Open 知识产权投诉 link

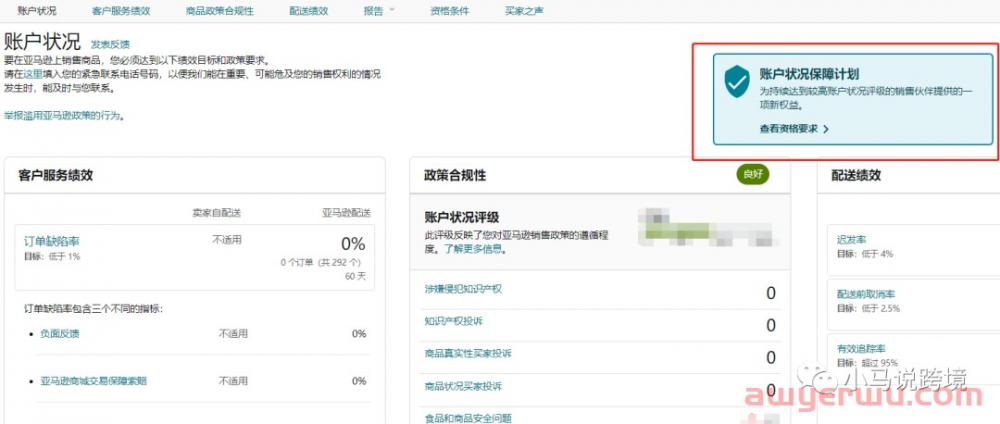point(453,321)
